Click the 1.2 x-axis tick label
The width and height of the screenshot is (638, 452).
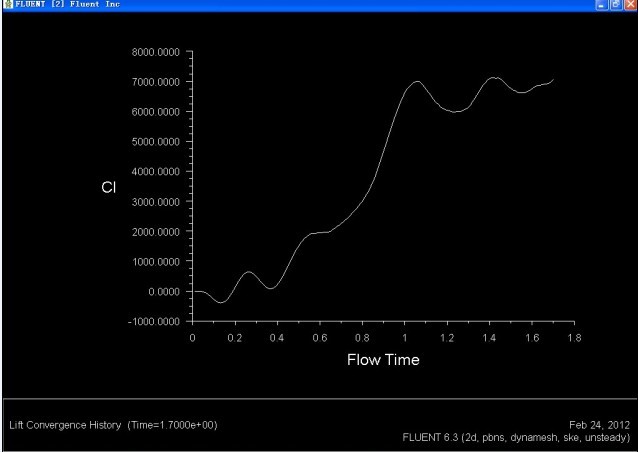click(x=447, y=338)
